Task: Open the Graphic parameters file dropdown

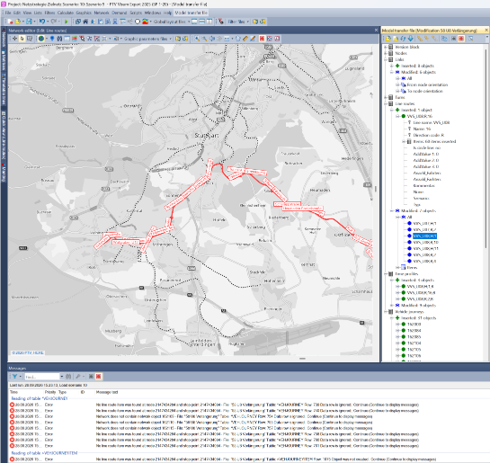Action: tap(170, 39)
